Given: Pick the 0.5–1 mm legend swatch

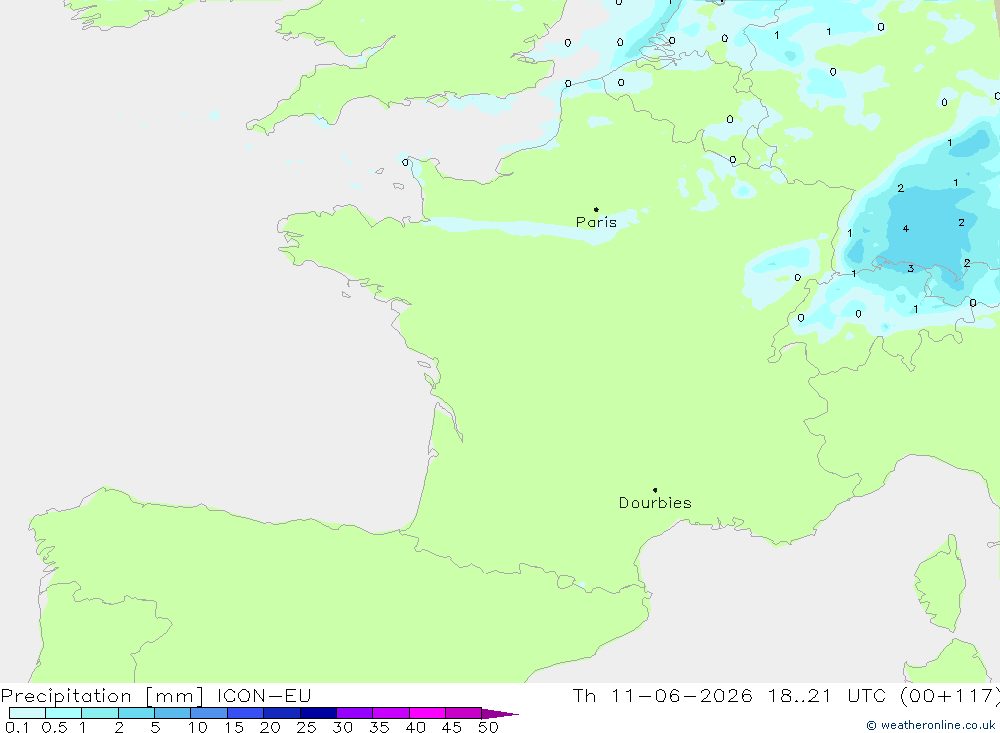Looking at the screenshot, I should (63, 713).
